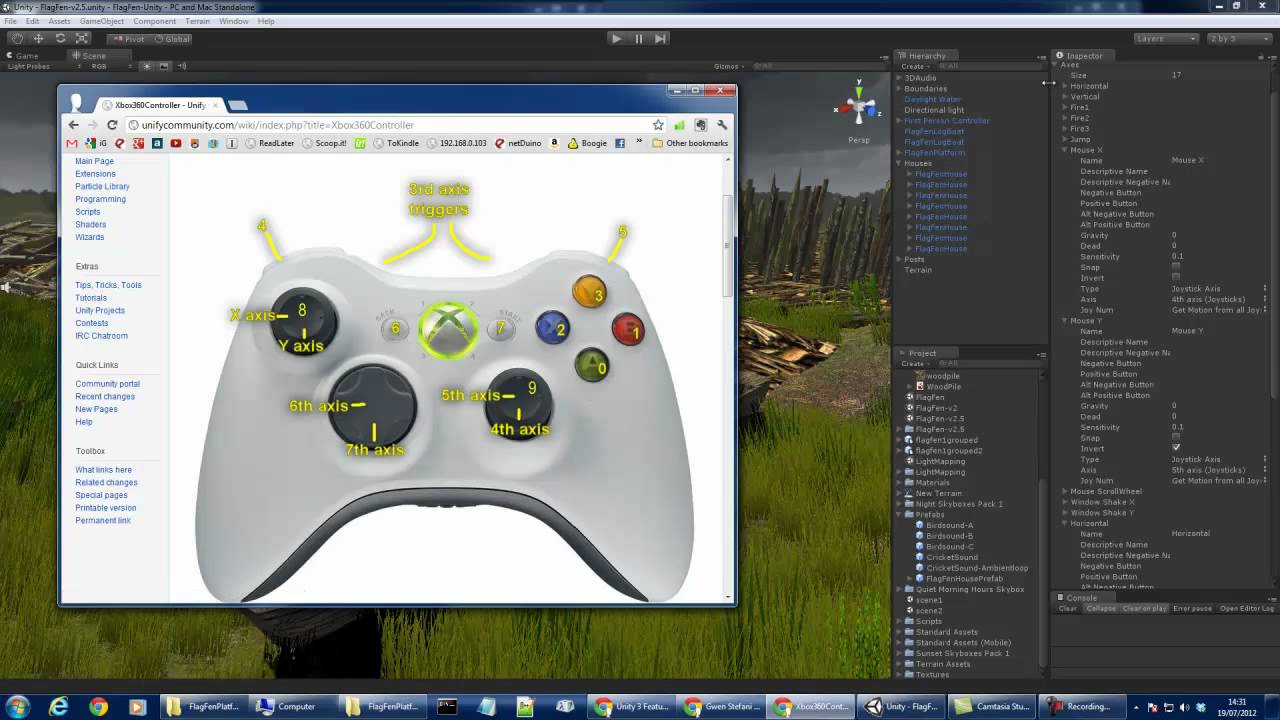This screenshot has height=720, width=1280.
Task: Switch to Camtasia Studio taskbar item
Action: coord(993,707)
